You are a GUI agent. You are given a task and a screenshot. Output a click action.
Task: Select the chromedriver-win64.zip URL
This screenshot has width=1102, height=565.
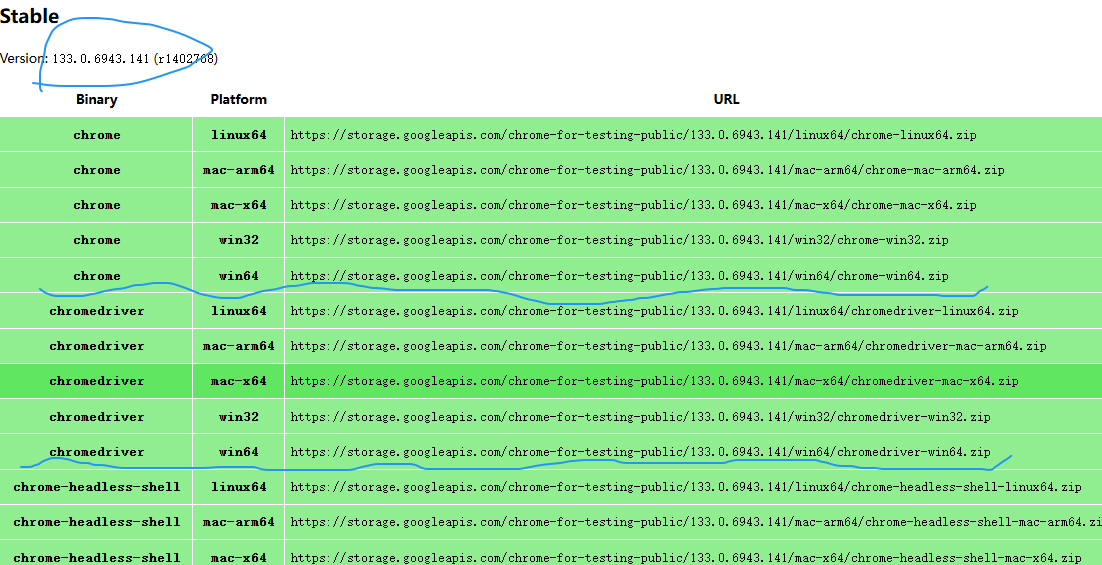[640, 452]
